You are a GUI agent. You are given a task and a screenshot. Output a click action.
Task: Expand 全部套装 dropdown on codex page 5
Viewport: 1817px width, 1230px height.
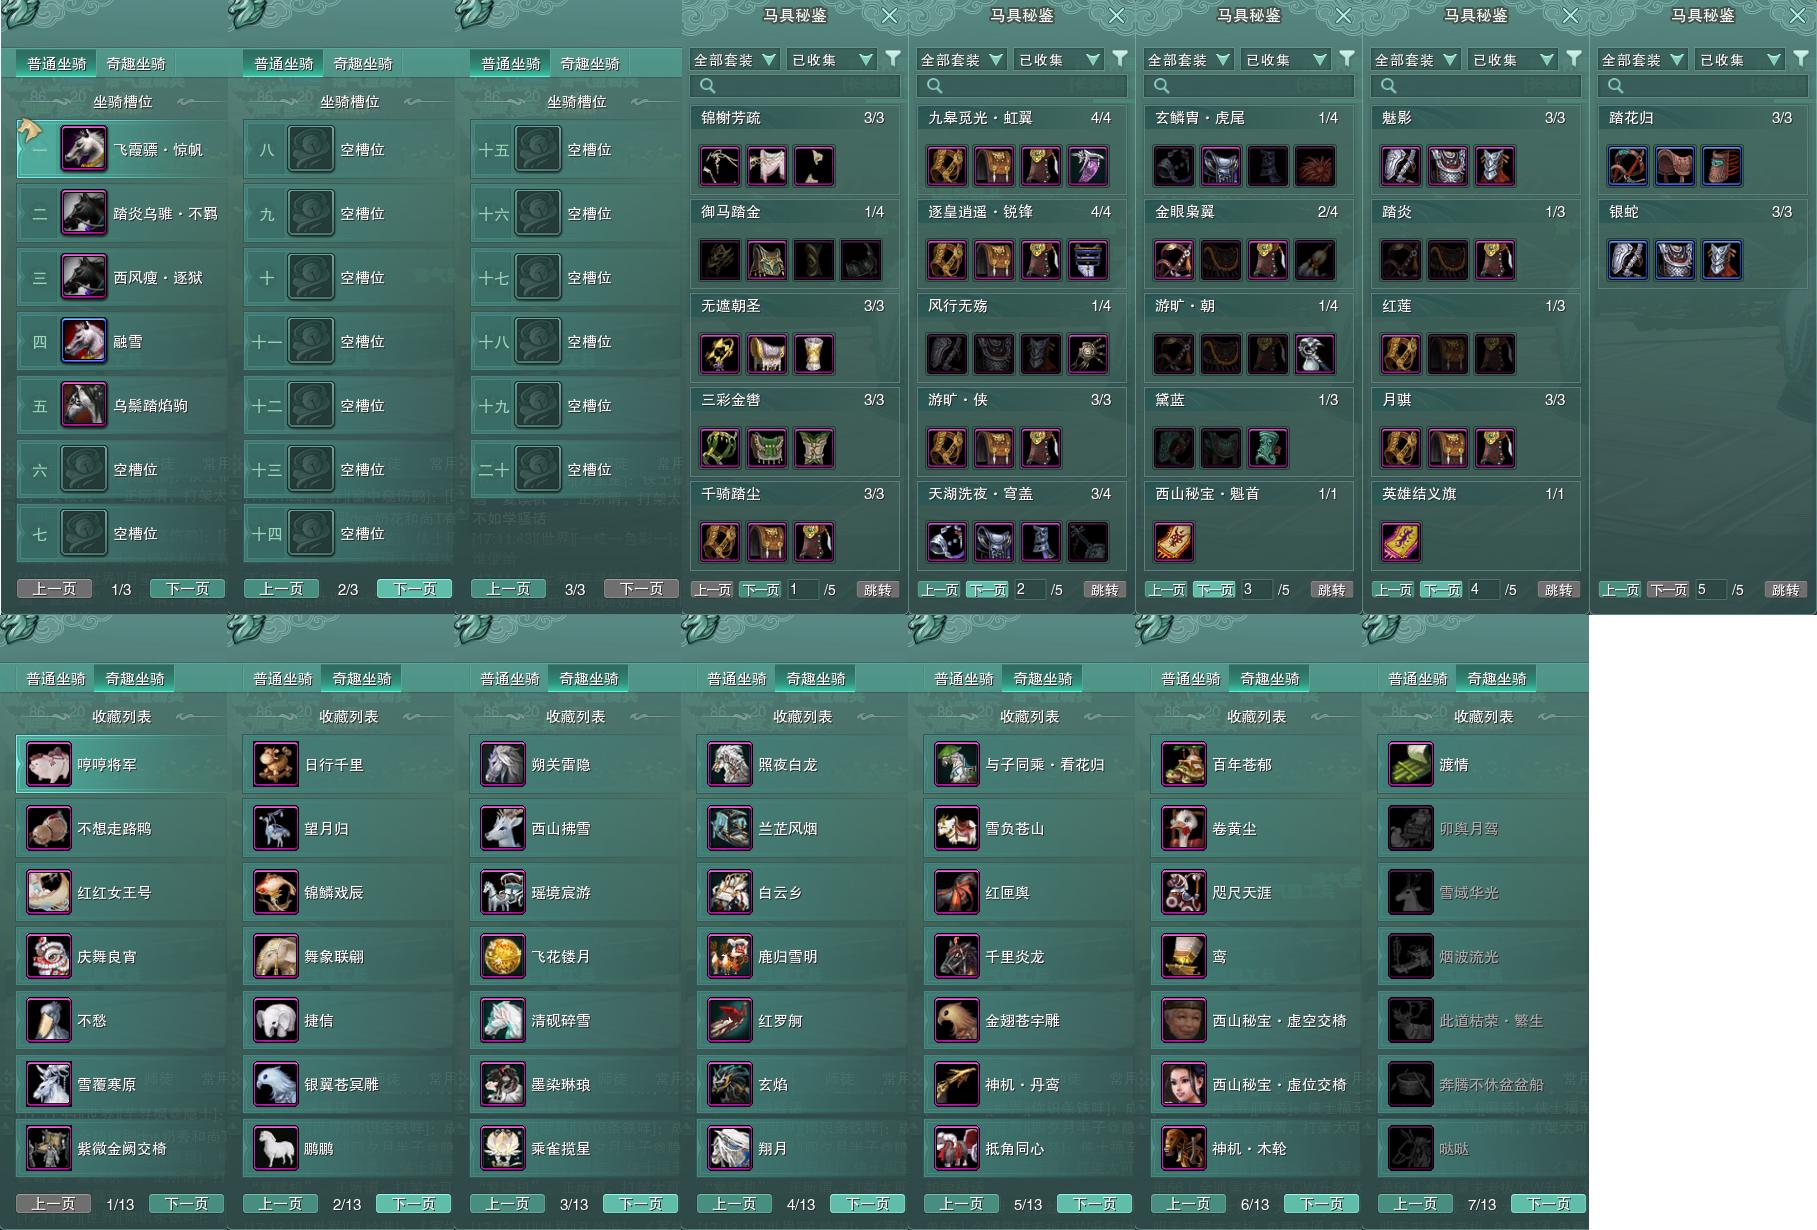(1641, 59)
